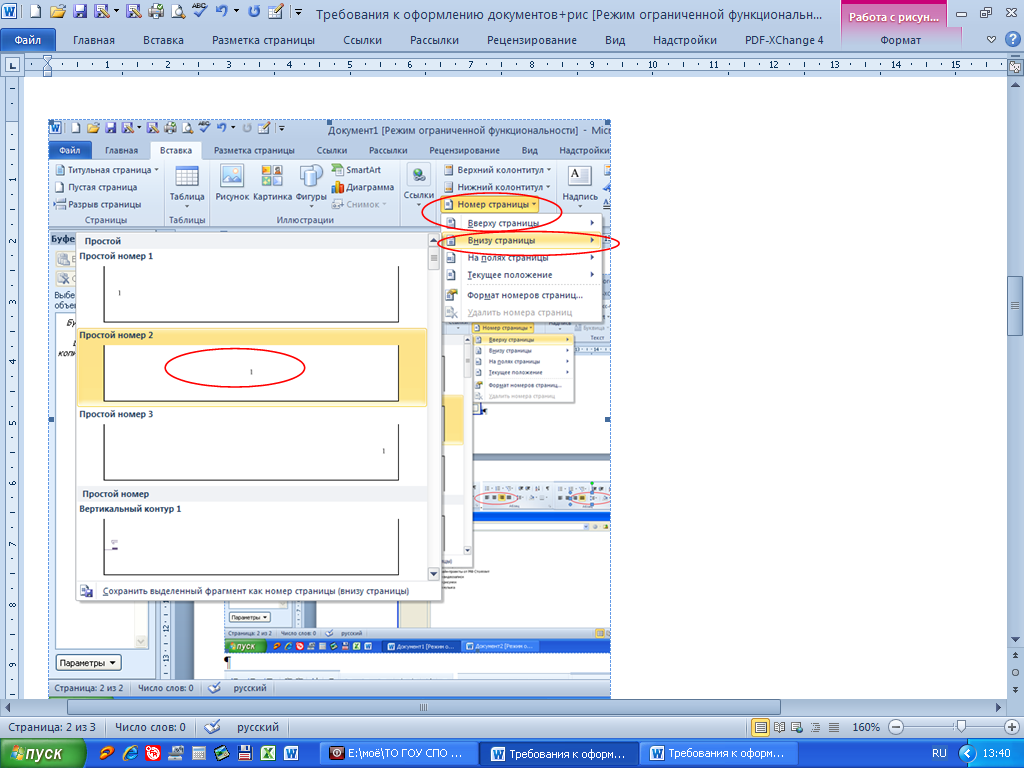Open the Надстройки ribbon tab
Viewport: 1024px width, 768px height.
click(684, 40)
